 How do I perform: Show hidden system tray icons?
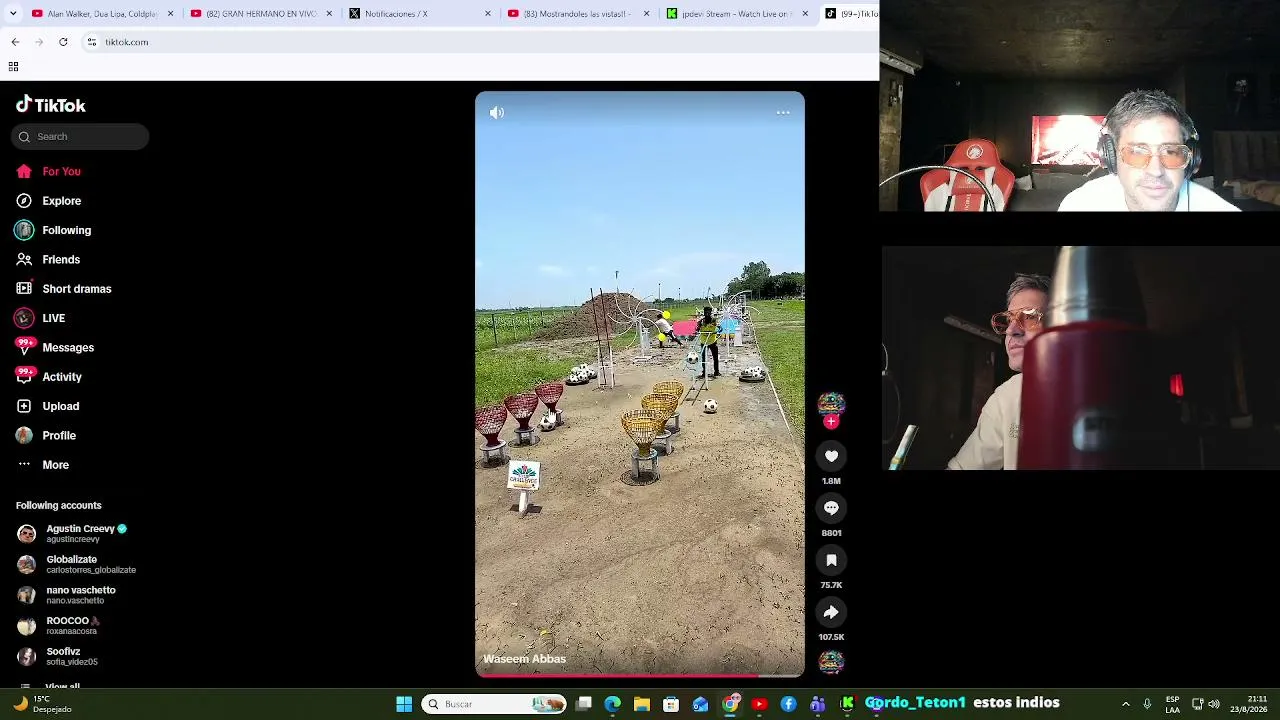coord(1126,704)
